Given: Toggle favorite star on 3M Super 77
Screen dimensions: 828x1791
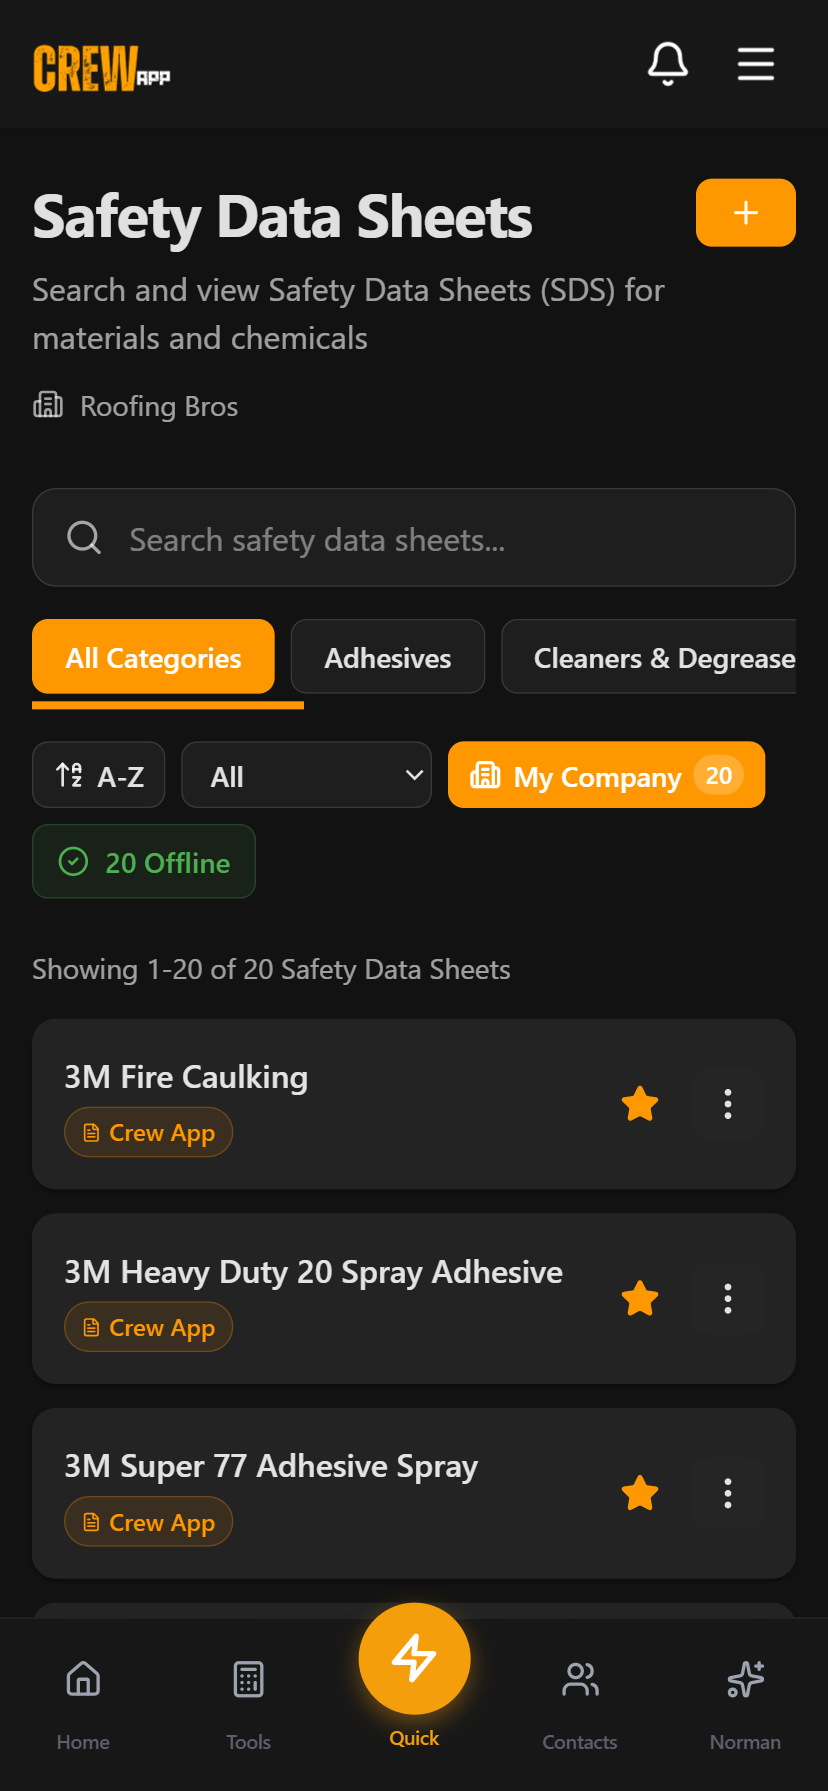Looking at the screenshot, I should click(640, 1493).
